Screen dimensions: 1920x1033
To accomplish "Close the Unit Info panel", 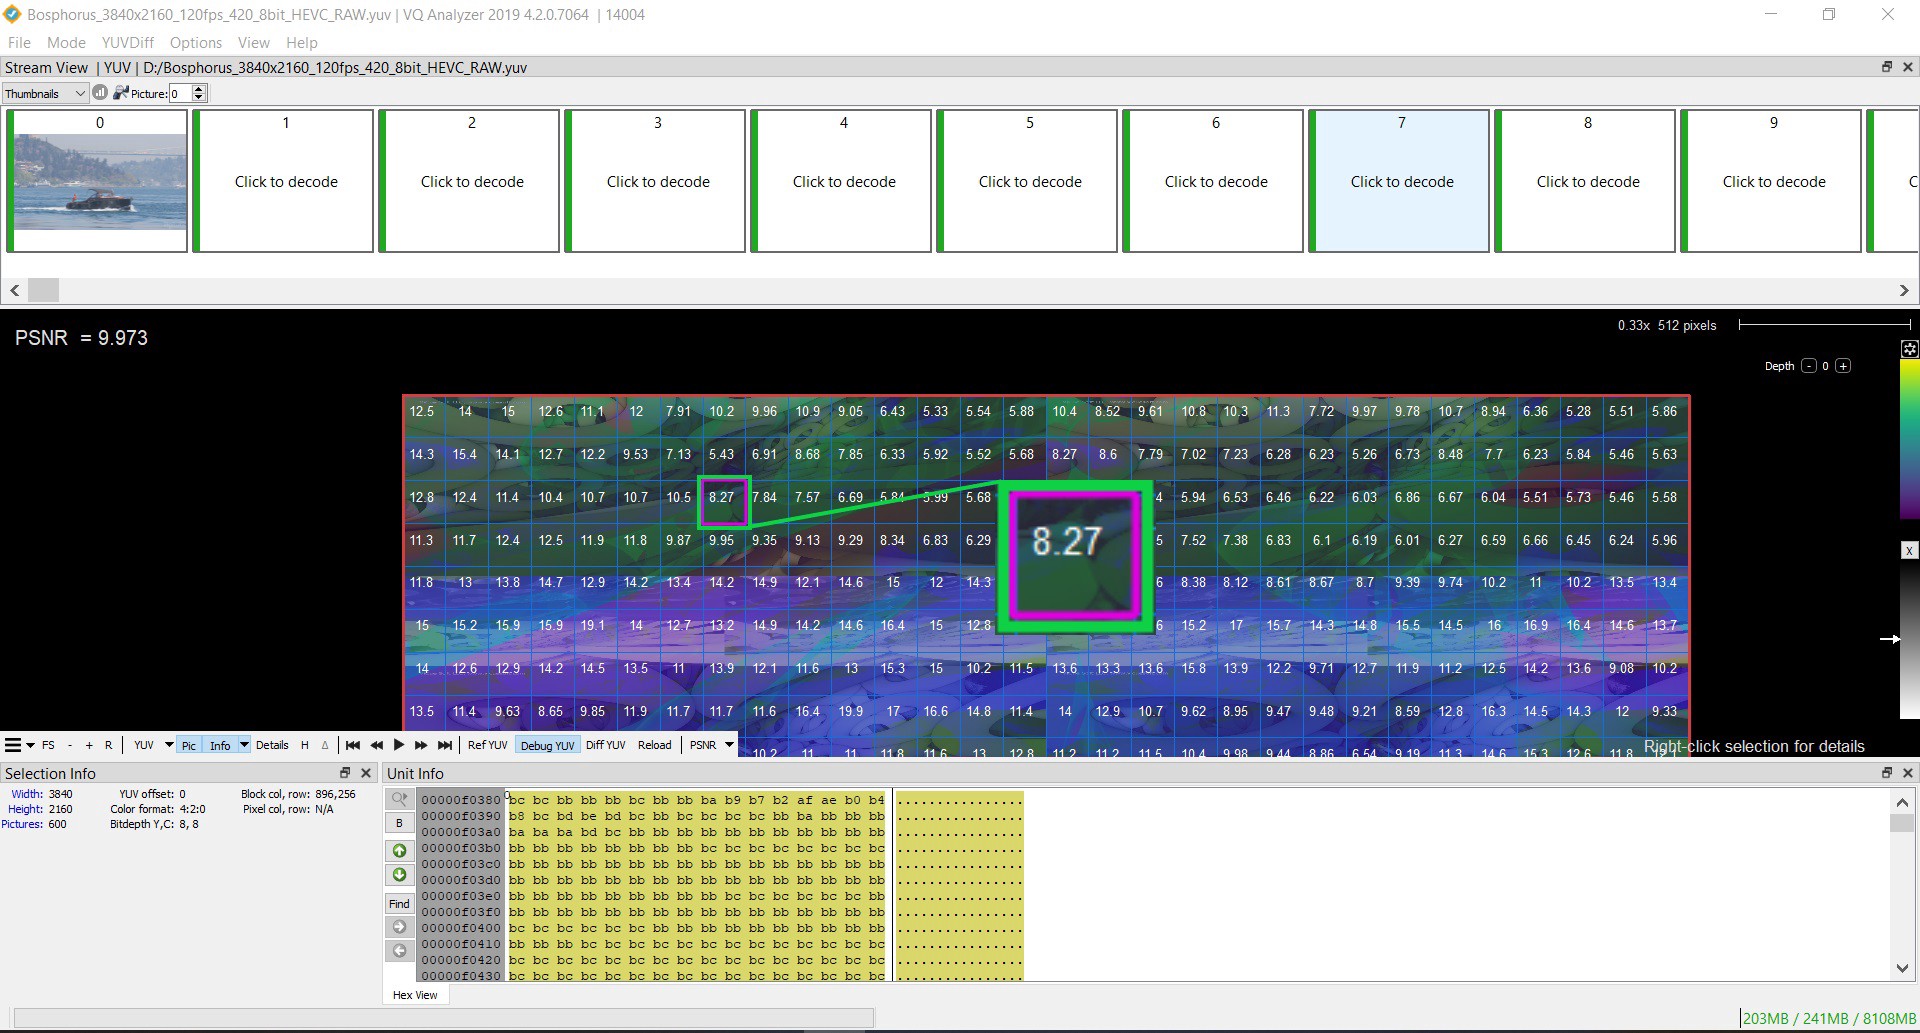I will 1907,773.
